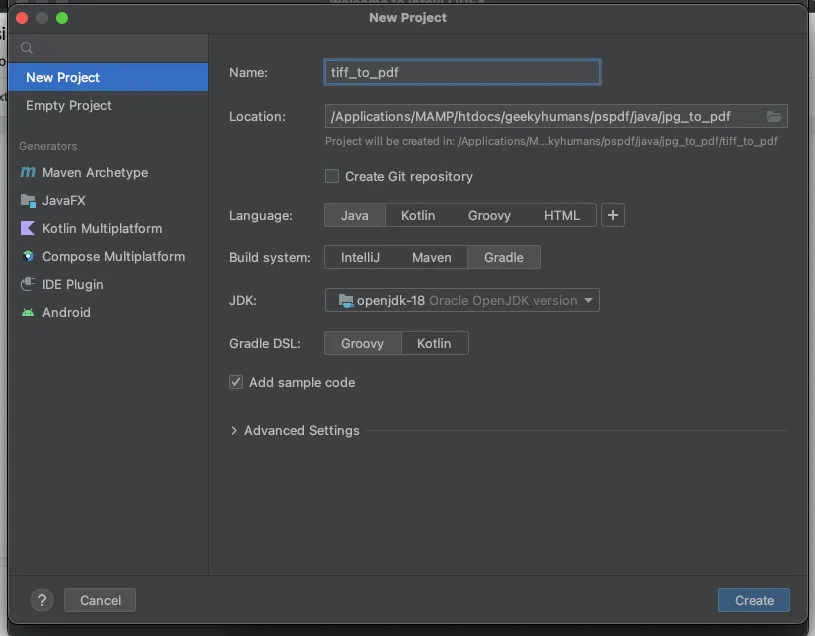The image size is (815, 636).
Task: Select Maven as the build system
Action: click(431, 257)
